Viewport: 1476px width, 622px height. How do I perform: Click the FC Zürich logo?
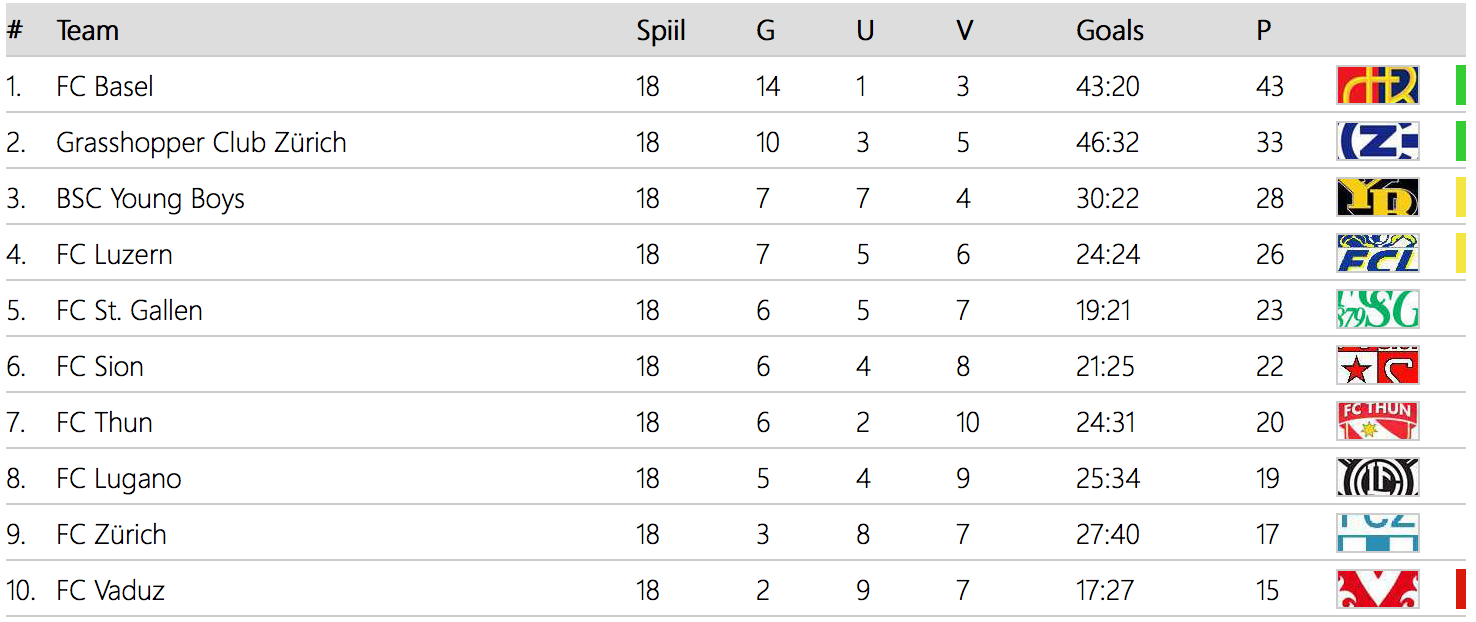point(1377,534)
